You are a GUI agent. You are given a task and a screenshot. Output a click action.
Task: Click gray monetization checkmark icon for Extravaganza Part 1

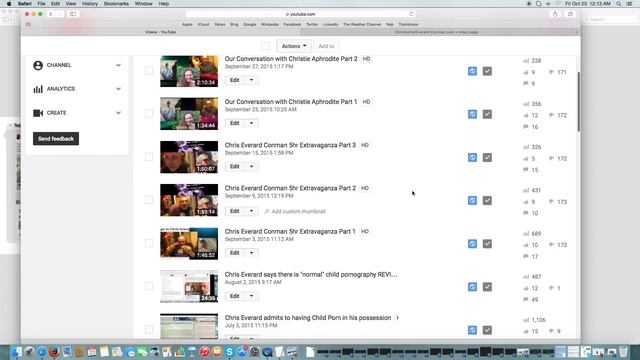click(x=487, y=244)
